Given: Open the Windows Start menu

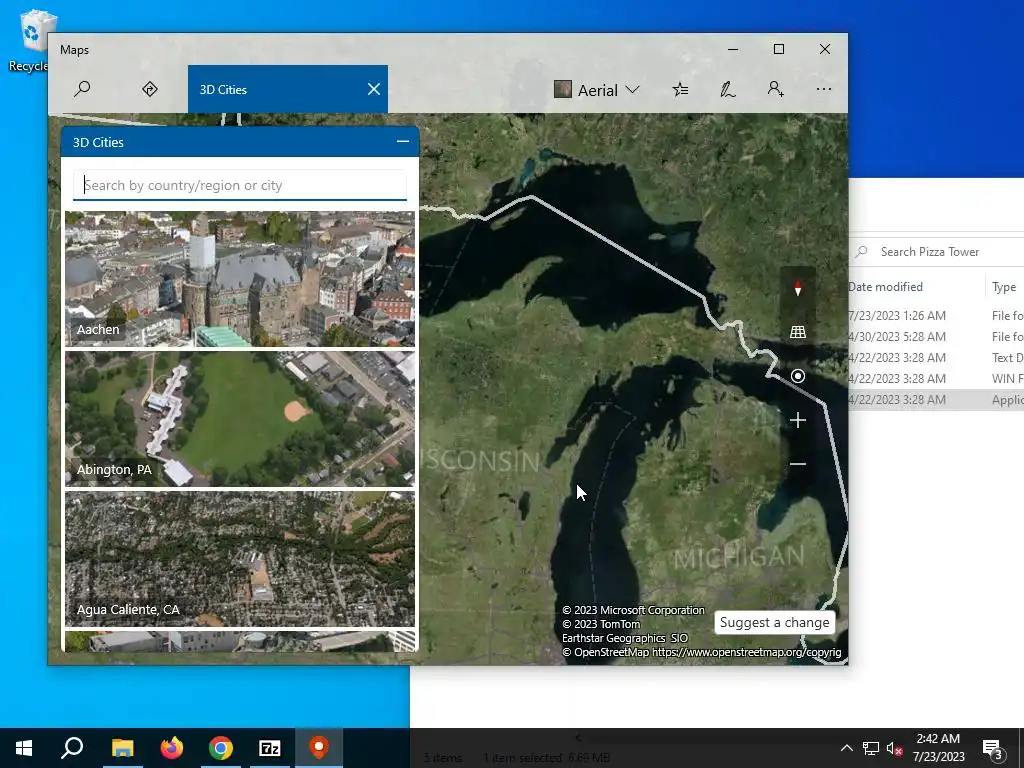Looking at the screenshot, I should (x=24, y=748).
